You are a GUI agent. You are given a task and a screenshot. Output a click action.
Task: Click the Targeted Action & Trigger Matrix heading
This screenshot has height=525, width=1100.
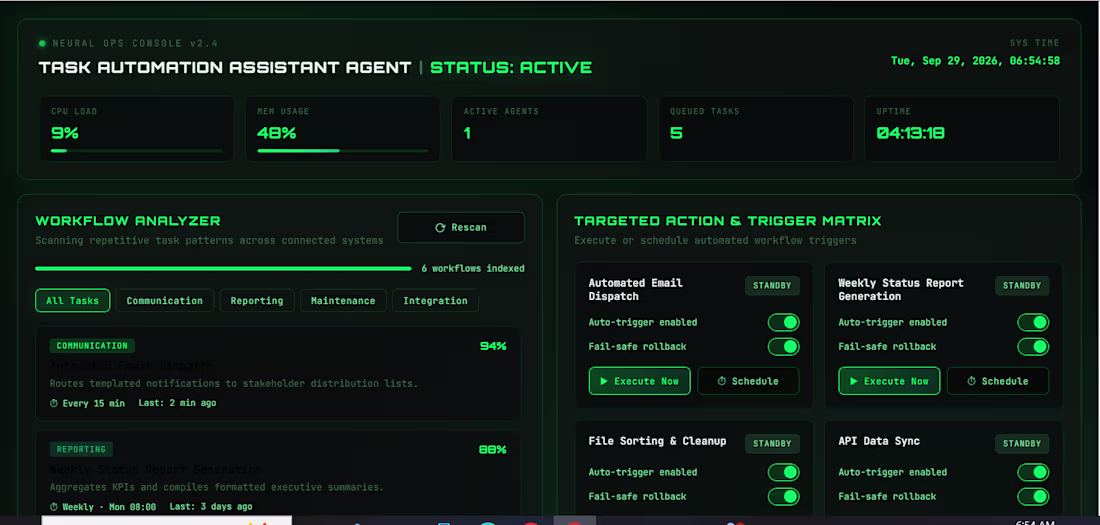tap(727, 221)
